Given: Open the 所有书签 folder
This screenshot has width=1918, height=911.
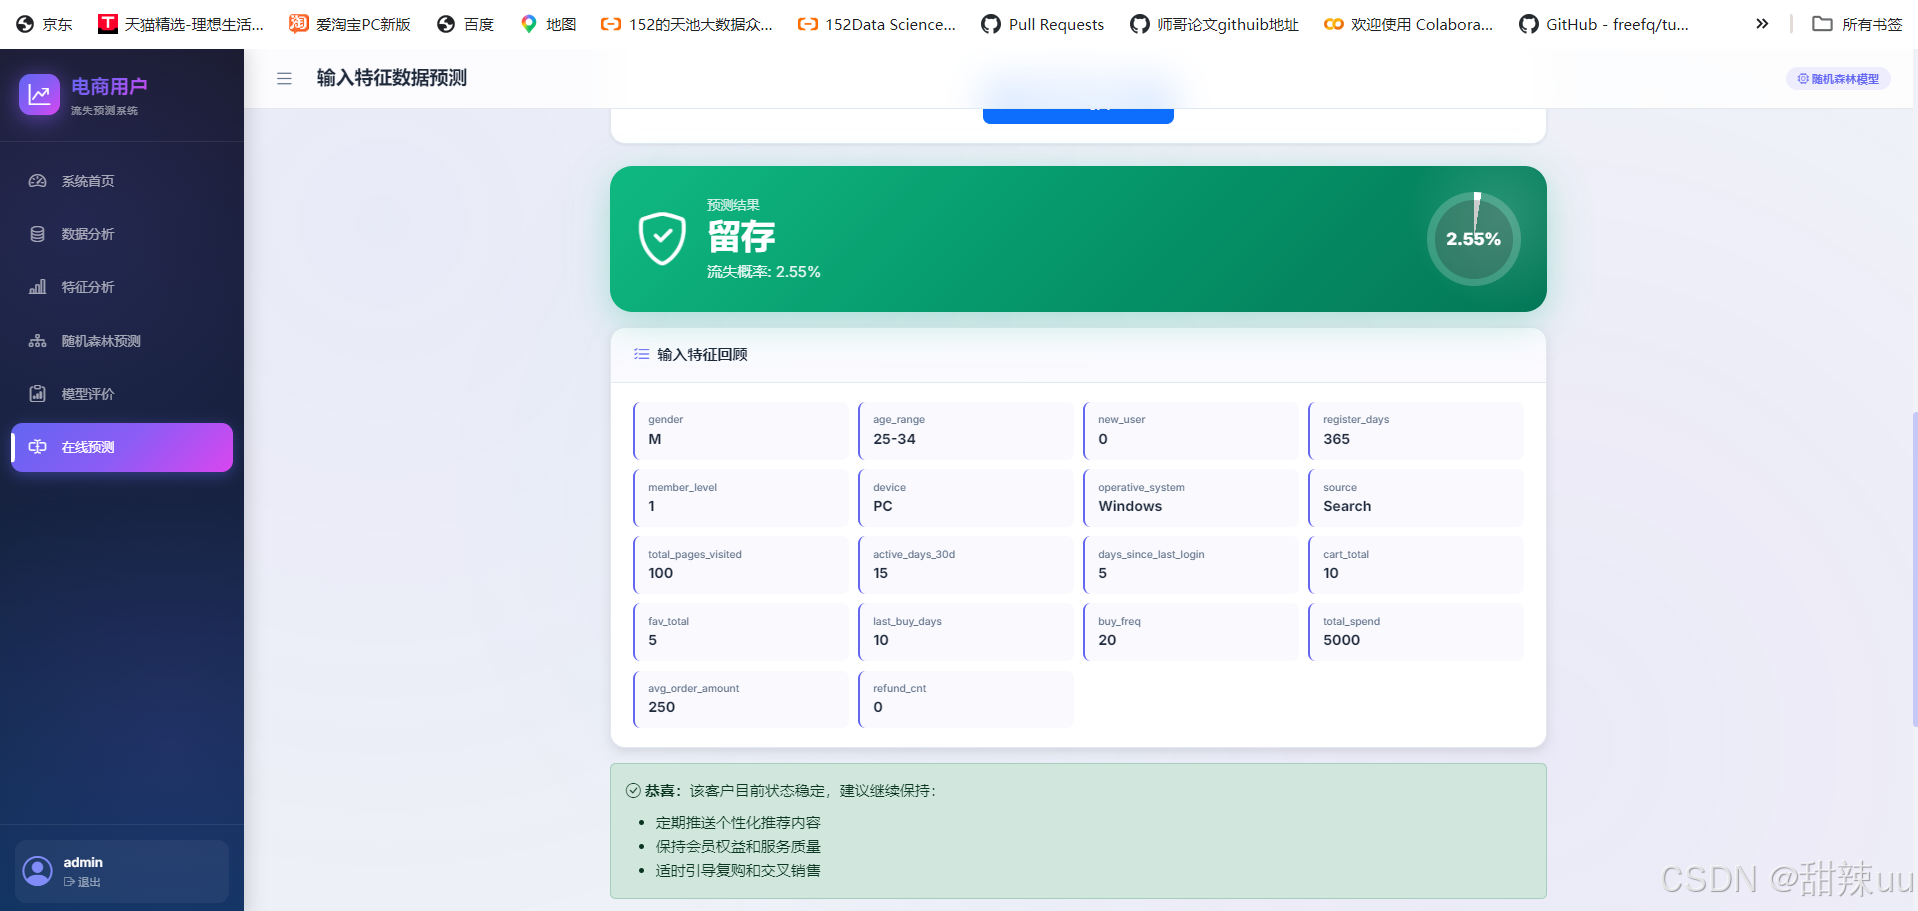Looking at the screenshot, I should [x=1857, y=24].
